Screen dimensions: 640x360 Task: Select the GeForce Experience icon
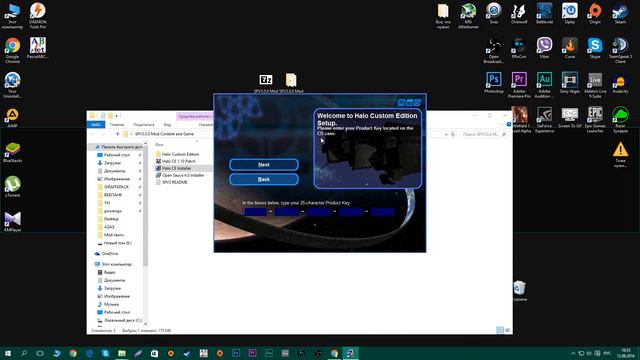(544, 120)
